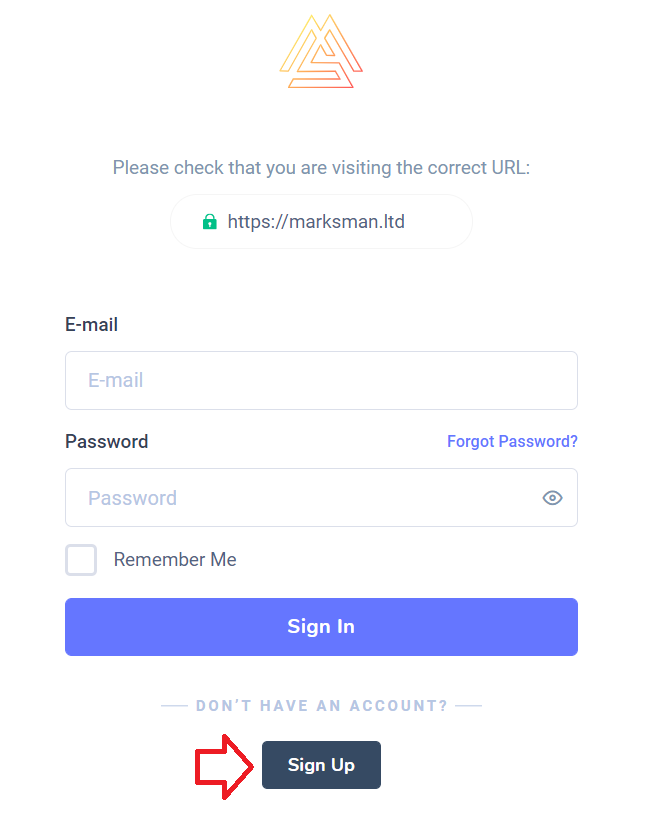This screenshot has height=819, width=660.
Task: Click the Password label heading
Action: pyautogui.click(x=107, y=441)
